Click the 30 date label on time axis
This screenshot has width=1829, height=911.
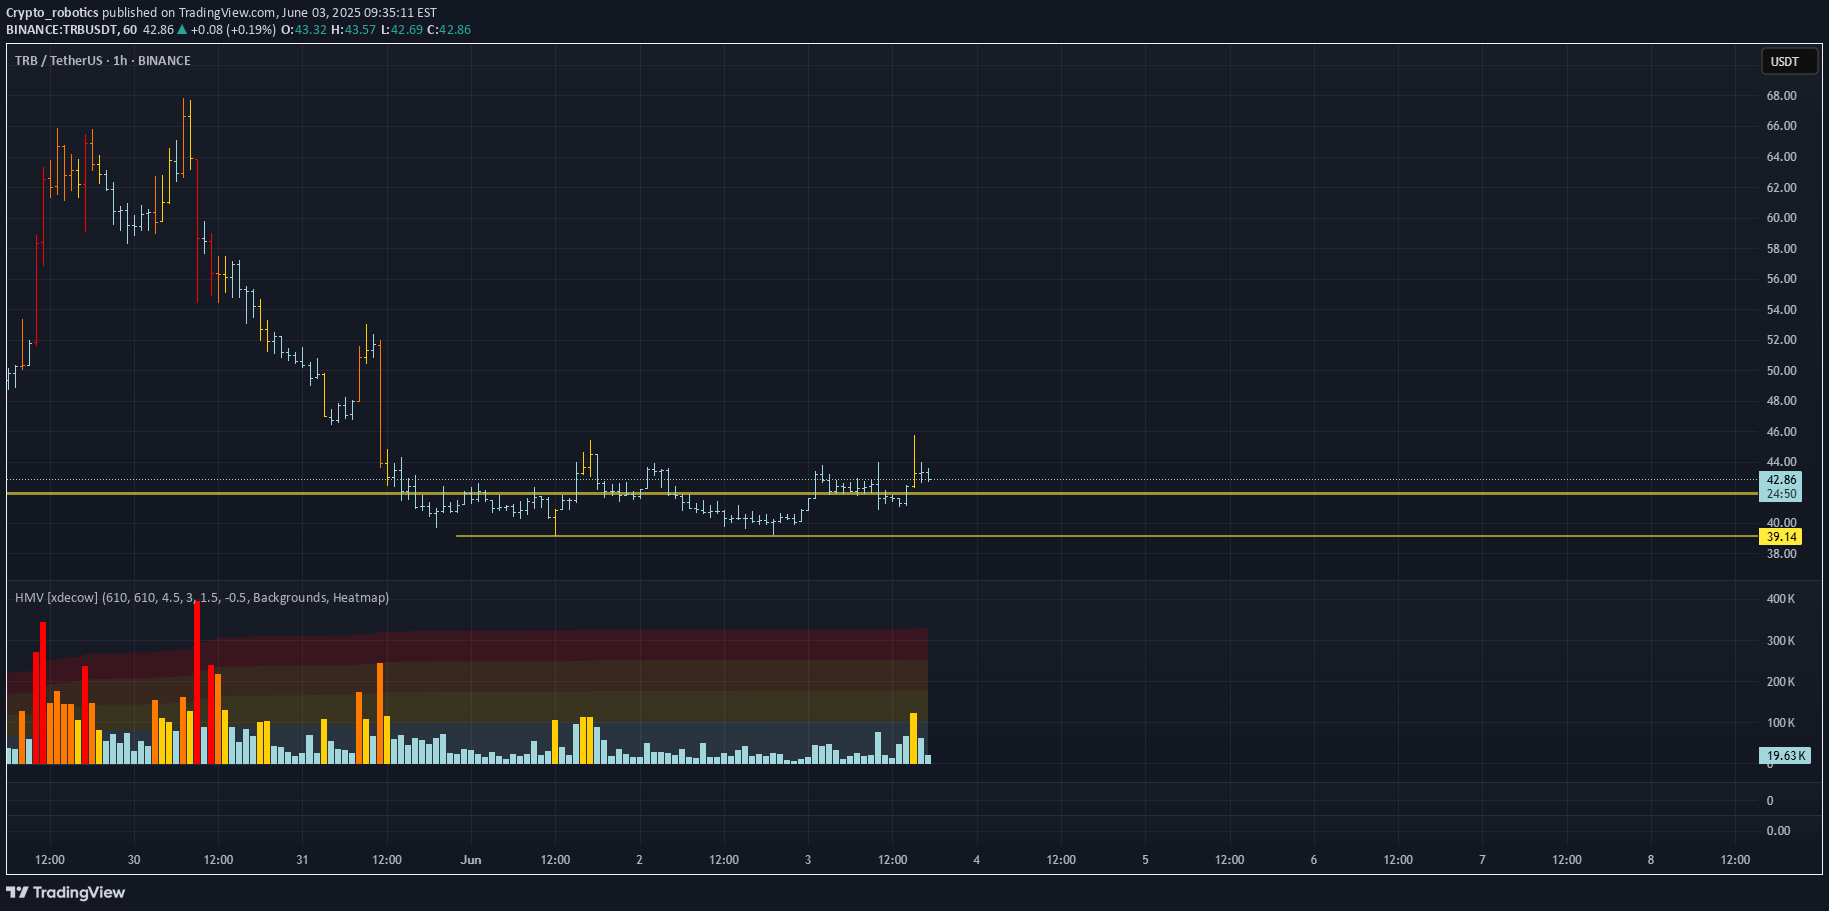134,860
